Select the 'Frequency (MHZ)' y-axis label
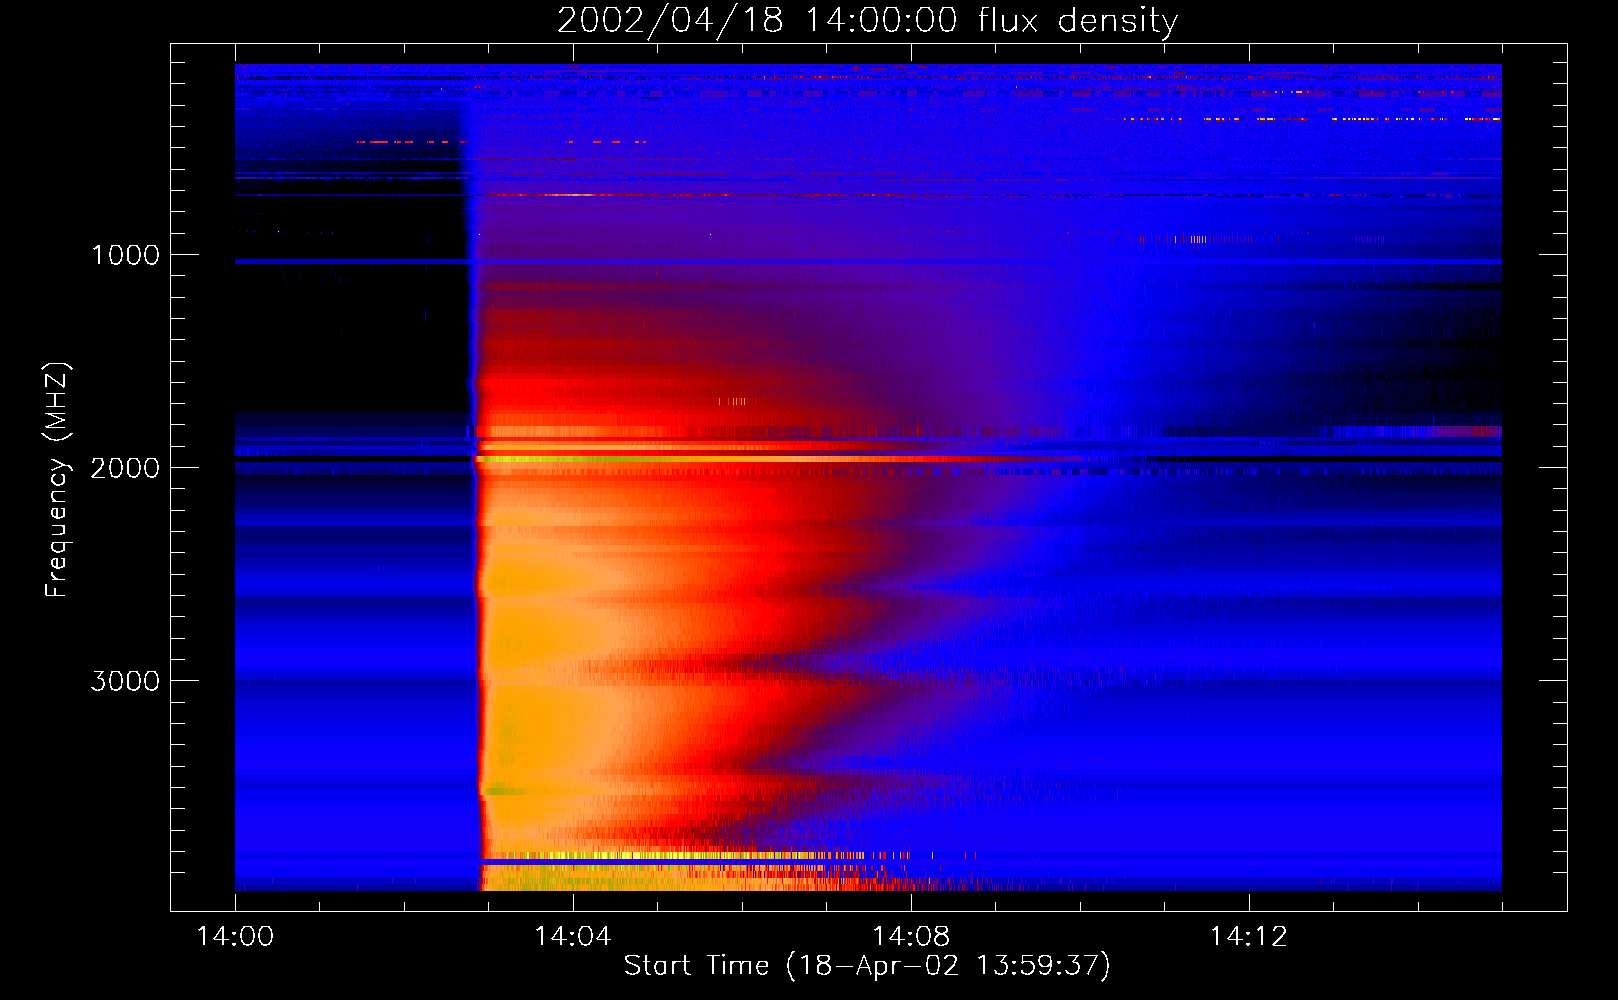Screen dimensions: 1618x1000 [57, 480]
